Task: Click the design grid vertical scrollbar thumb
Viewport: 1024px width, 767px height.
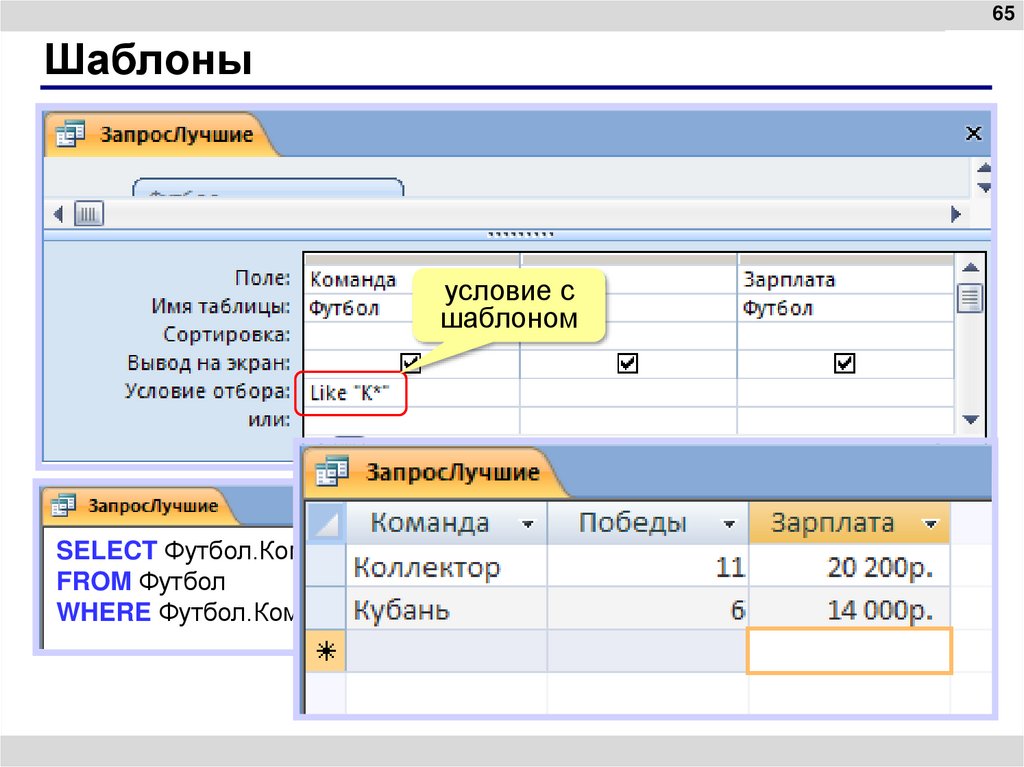Action: pyautogui.click(x=970, y=299)
